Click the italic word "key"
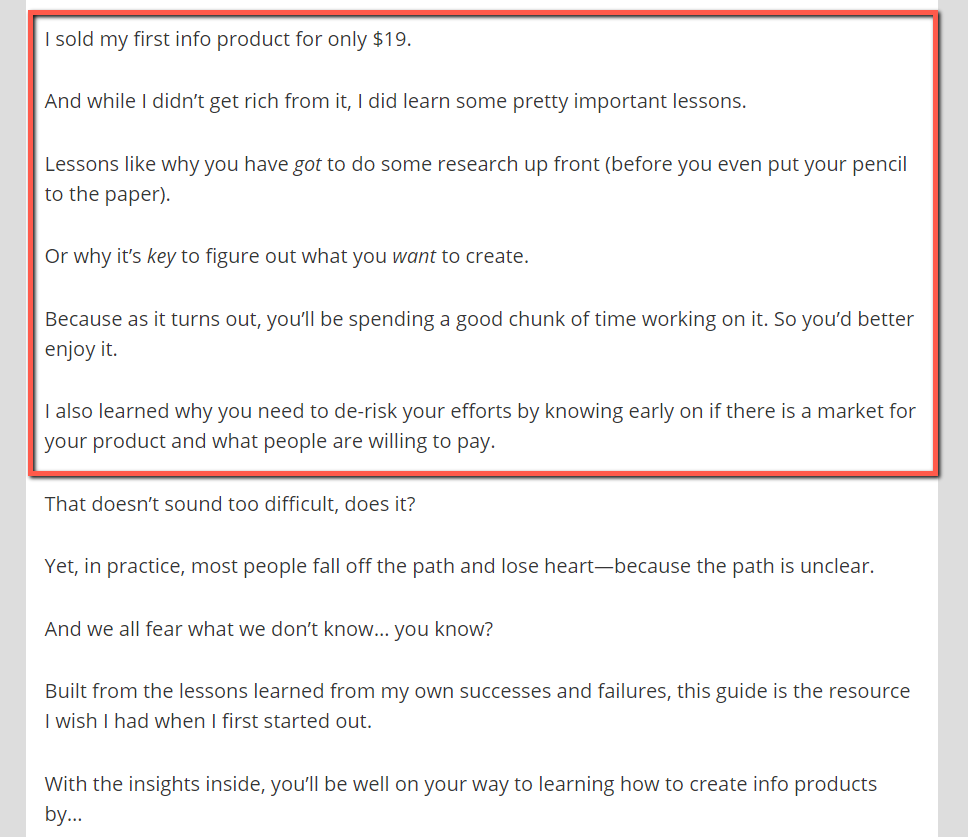This screenshot has height=837, width=968. click(161, 256)
